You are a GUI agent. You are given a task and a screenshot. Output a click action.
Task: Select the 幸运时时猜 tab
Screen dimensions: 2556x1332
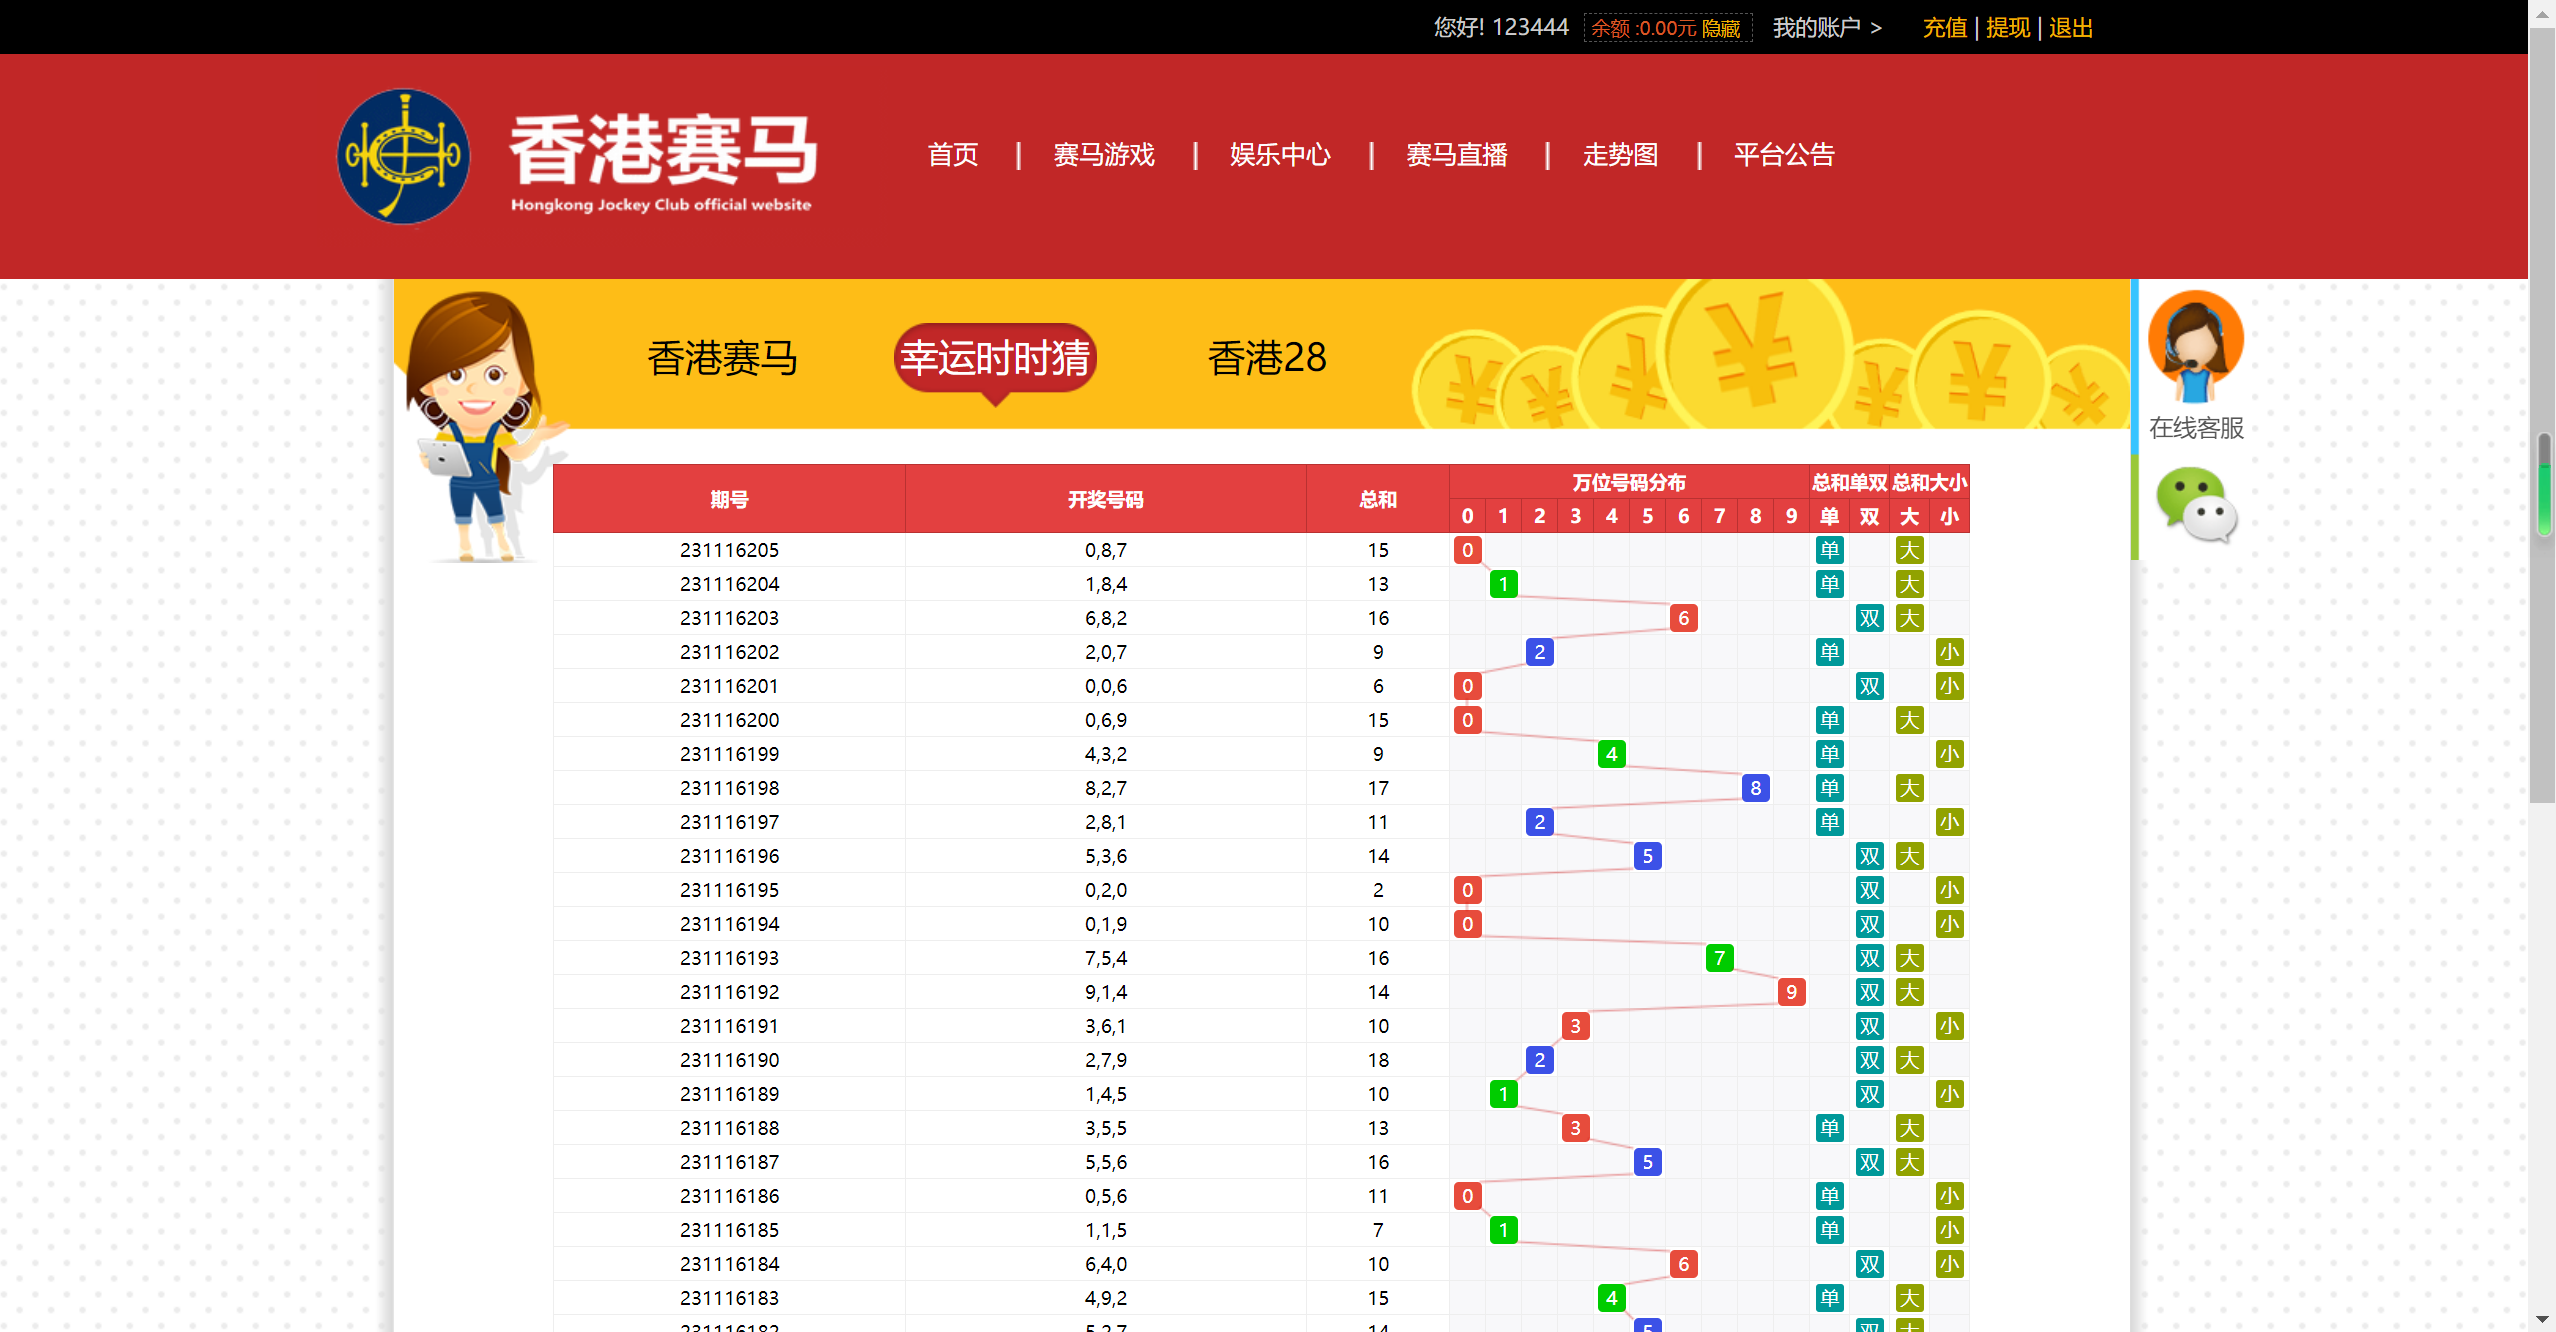(994, 358)
